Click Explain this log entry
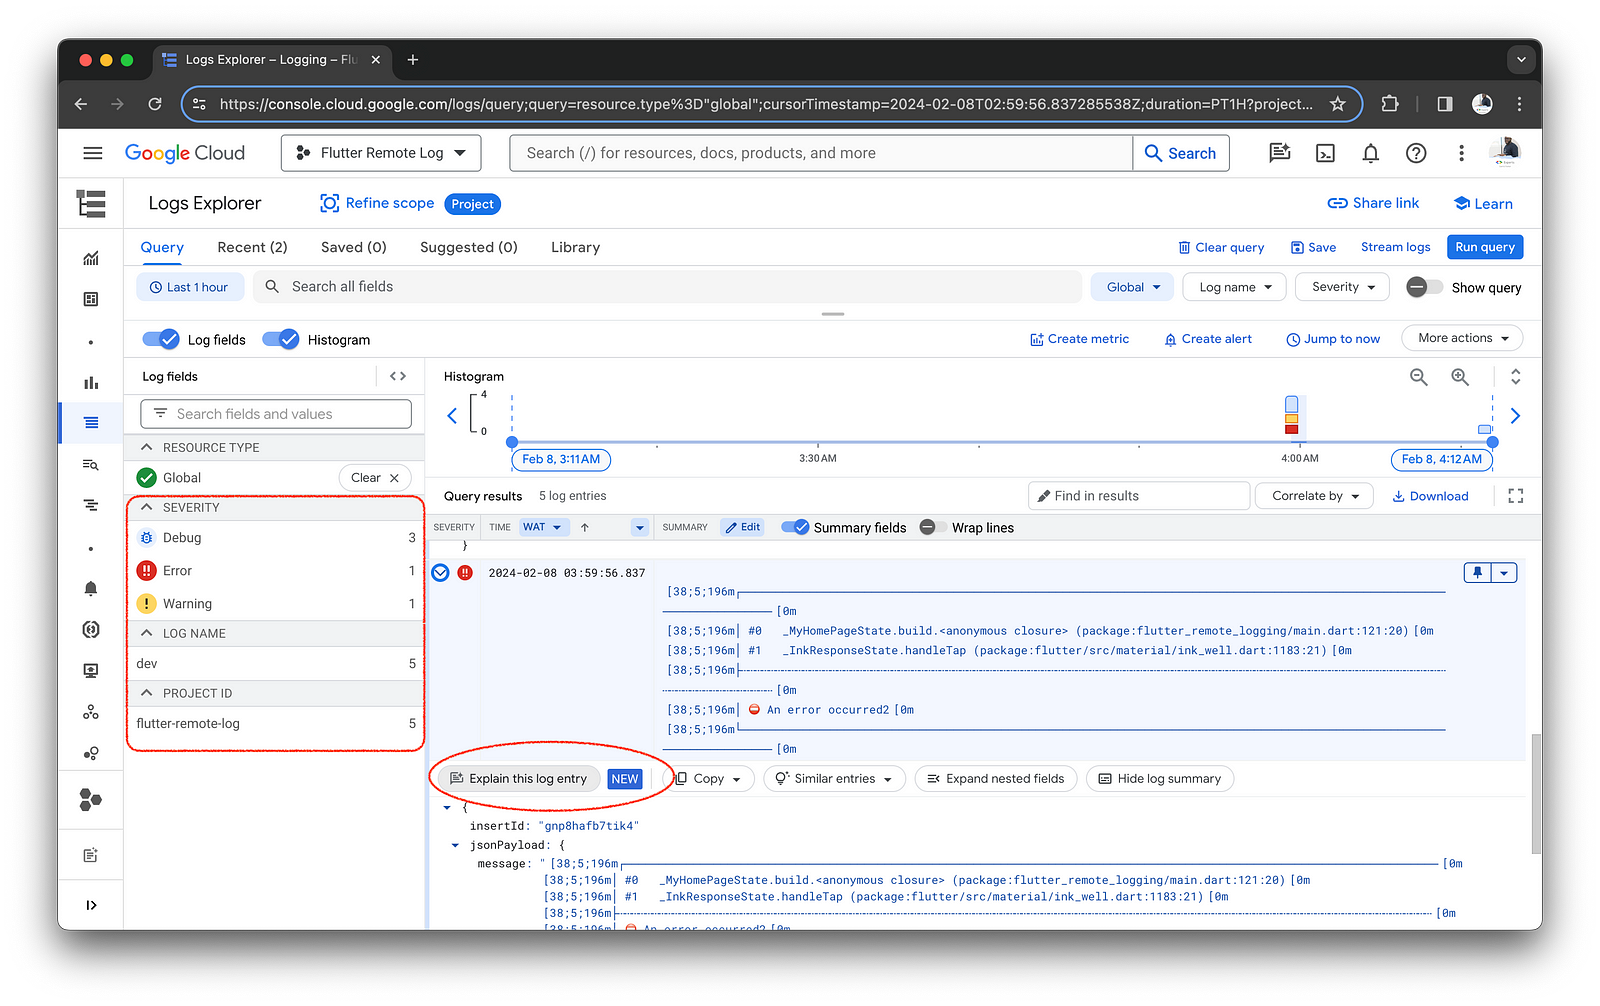Screen dimensions: 1600x1006 519,779
